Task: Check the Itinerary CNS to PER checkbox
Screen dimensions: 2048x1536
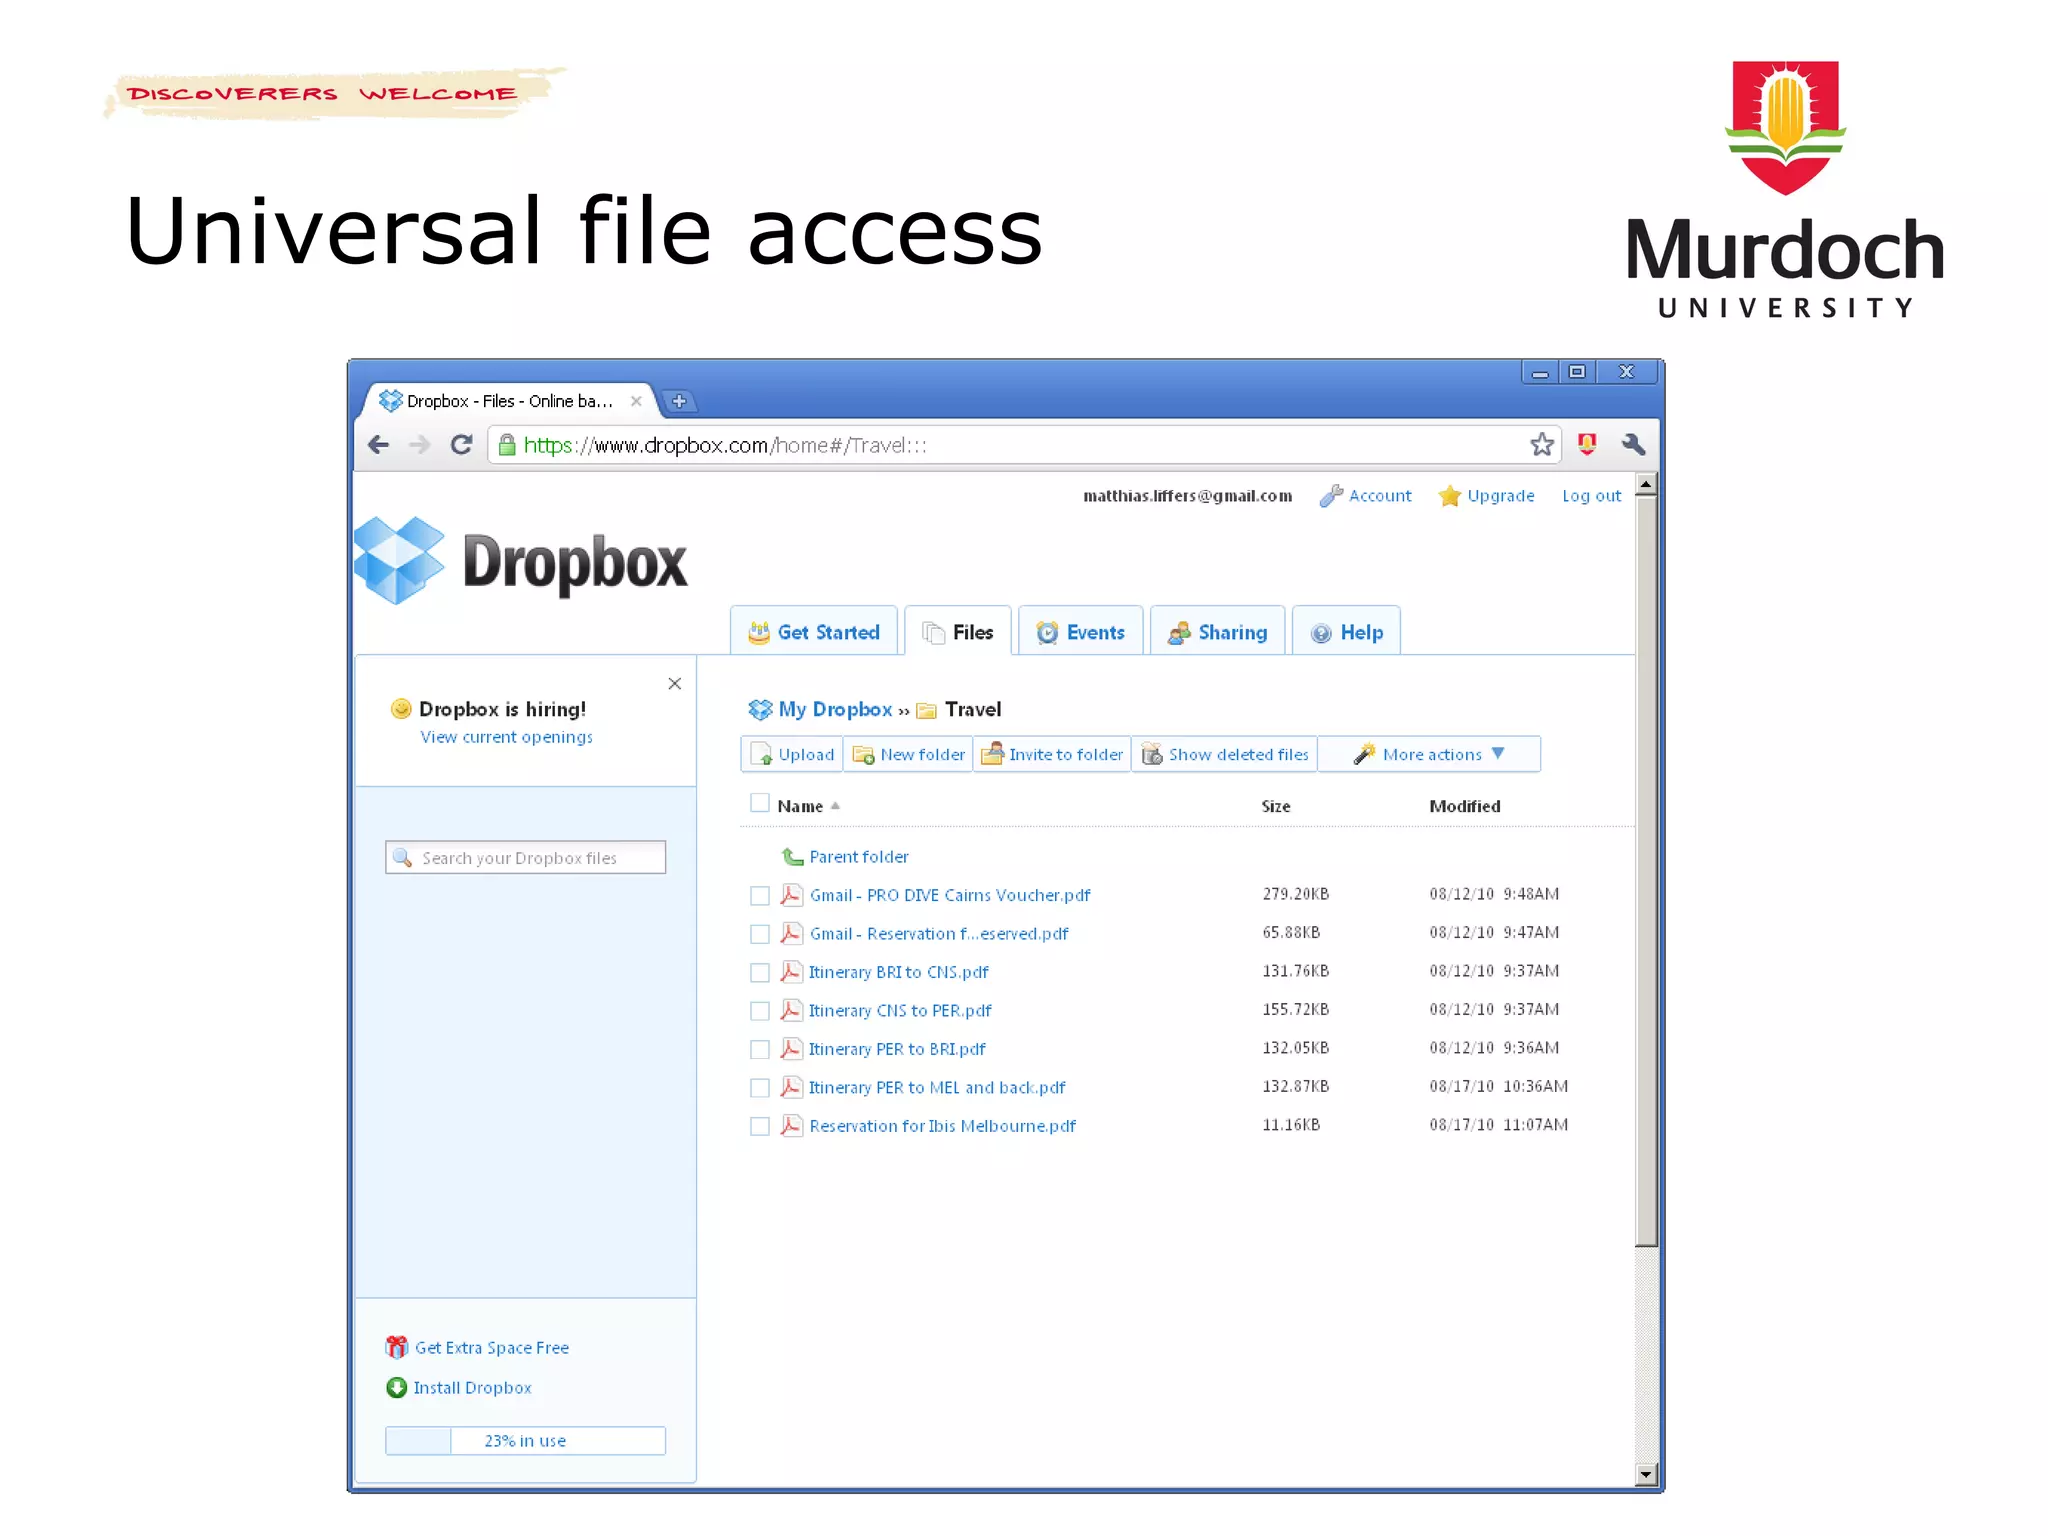Action: pos(760,1011)
